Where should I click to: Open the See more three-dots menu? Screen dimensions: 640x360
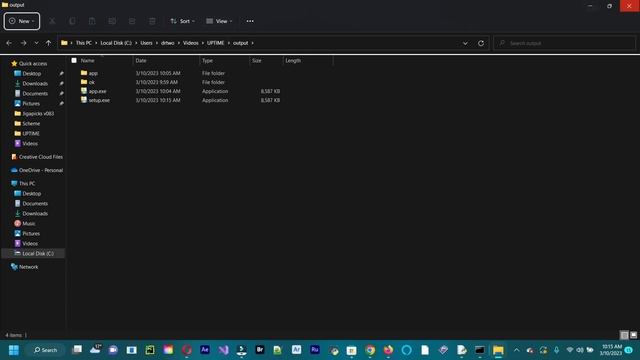(250, 21)
